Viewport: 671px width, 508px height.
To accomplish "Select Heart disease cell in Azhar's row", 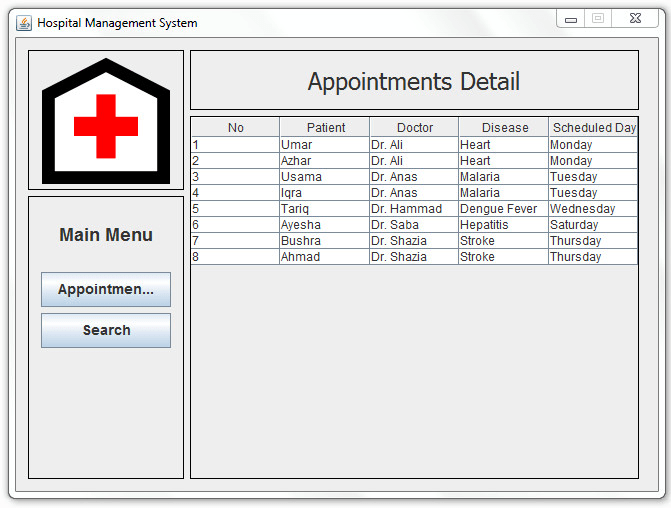I will [504, 160].
